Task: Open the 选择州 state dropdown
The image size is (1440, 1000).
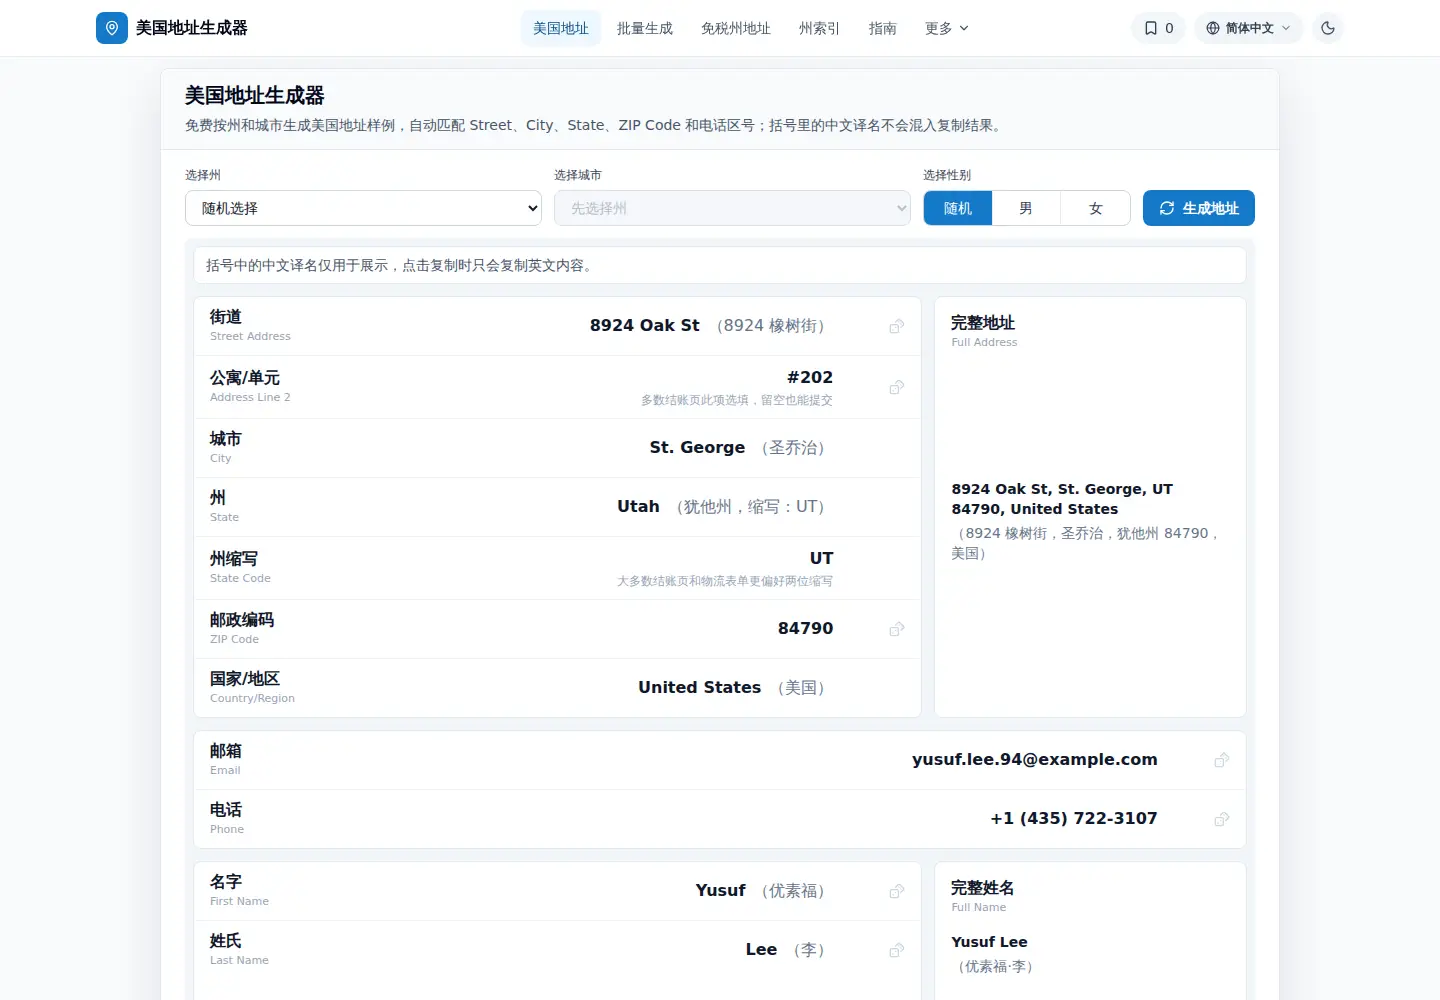Action: click(x=363, y=208)
